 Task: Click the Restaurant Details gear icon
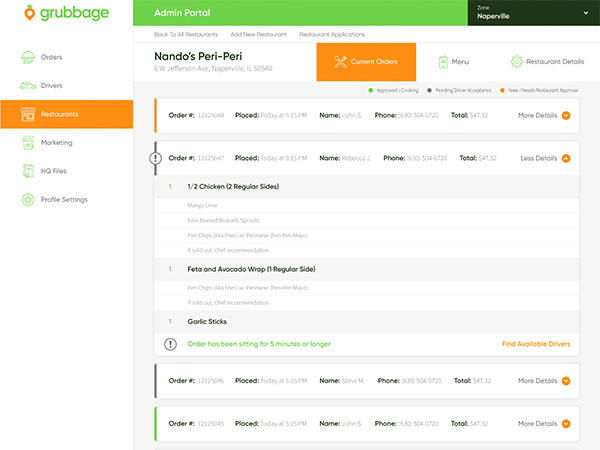[517, 62]
